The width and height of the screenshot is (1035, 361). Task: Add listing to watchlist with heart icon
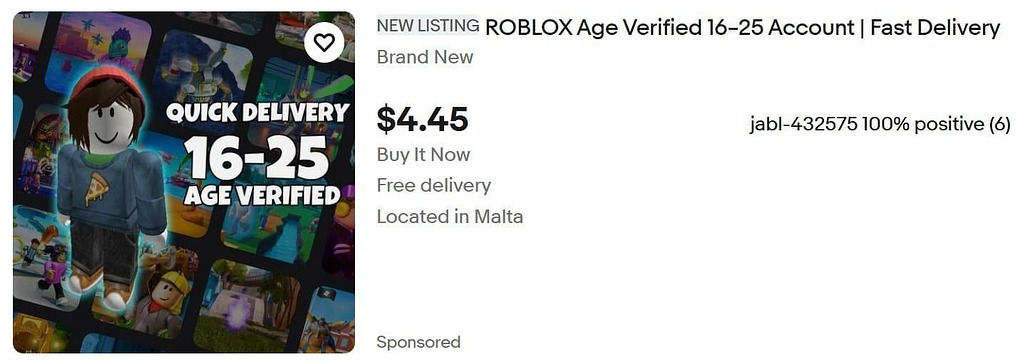click(x=324, y=43)
